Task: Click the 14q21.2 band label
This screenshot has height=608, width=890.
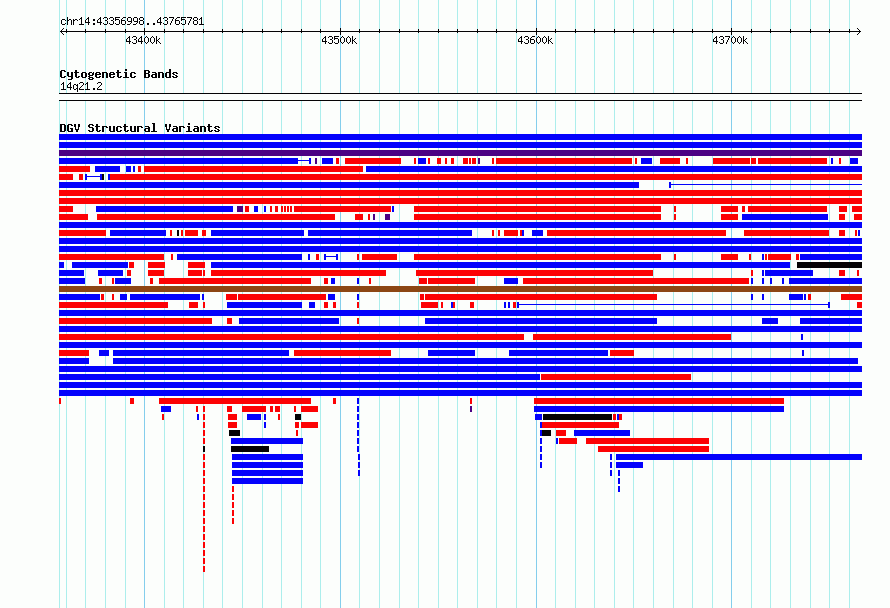Action: pyautogui.click(x=81, y=86)
